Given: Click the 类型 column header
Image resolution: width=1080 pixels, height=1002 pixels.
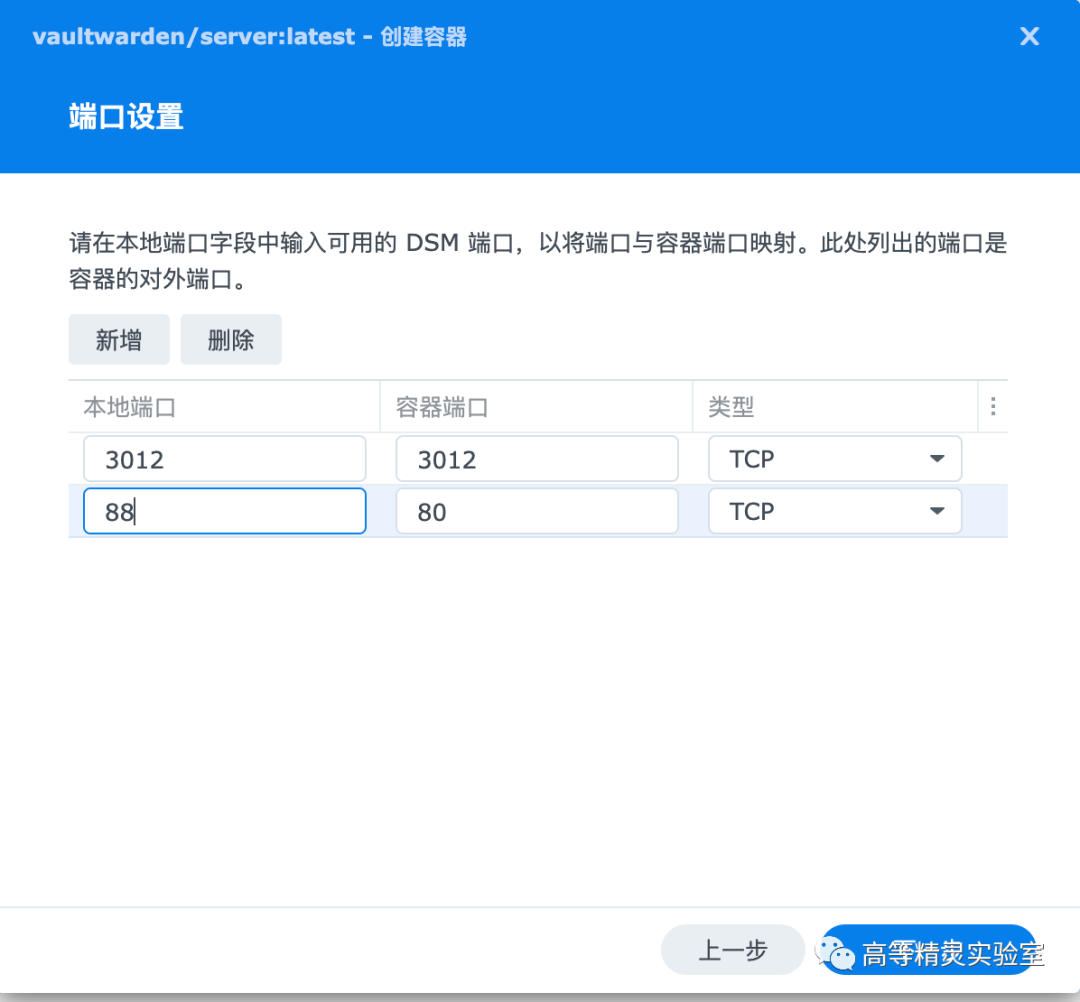Looking at the screenshot, I should (835, 407).
